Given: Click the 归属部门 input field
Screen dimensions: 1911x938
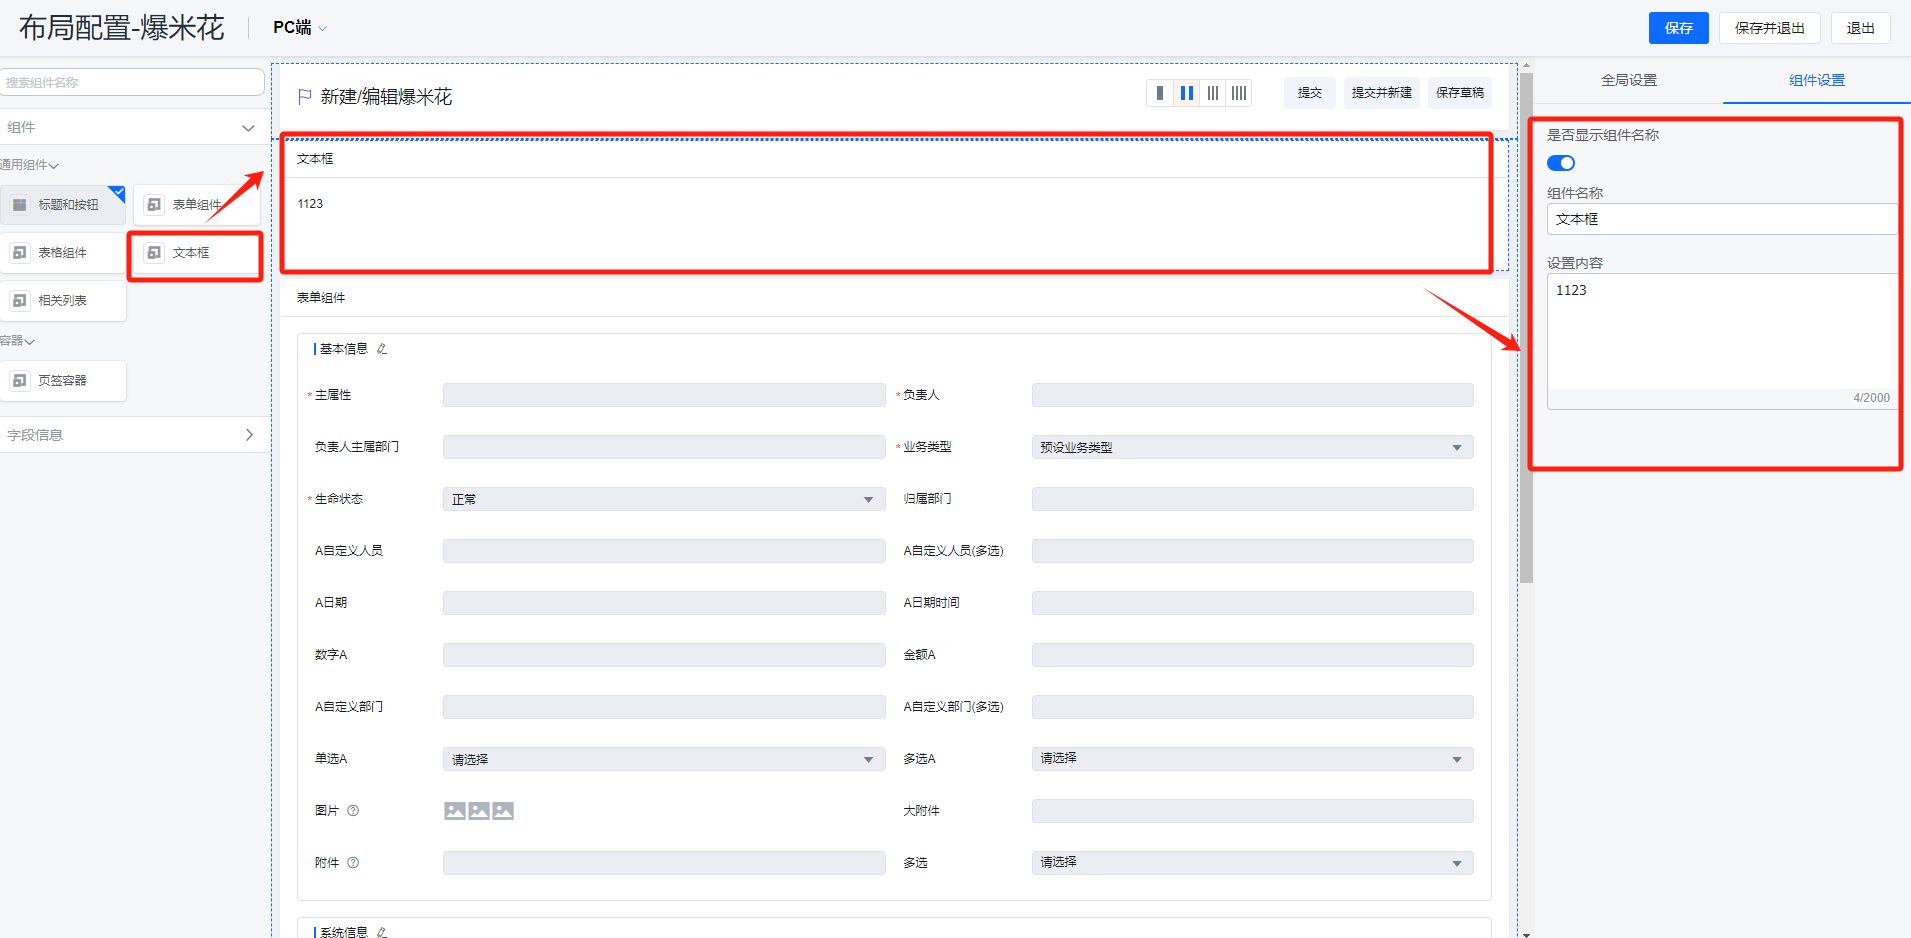Looking at the screenshot, I should click(x=1252, y=499).
